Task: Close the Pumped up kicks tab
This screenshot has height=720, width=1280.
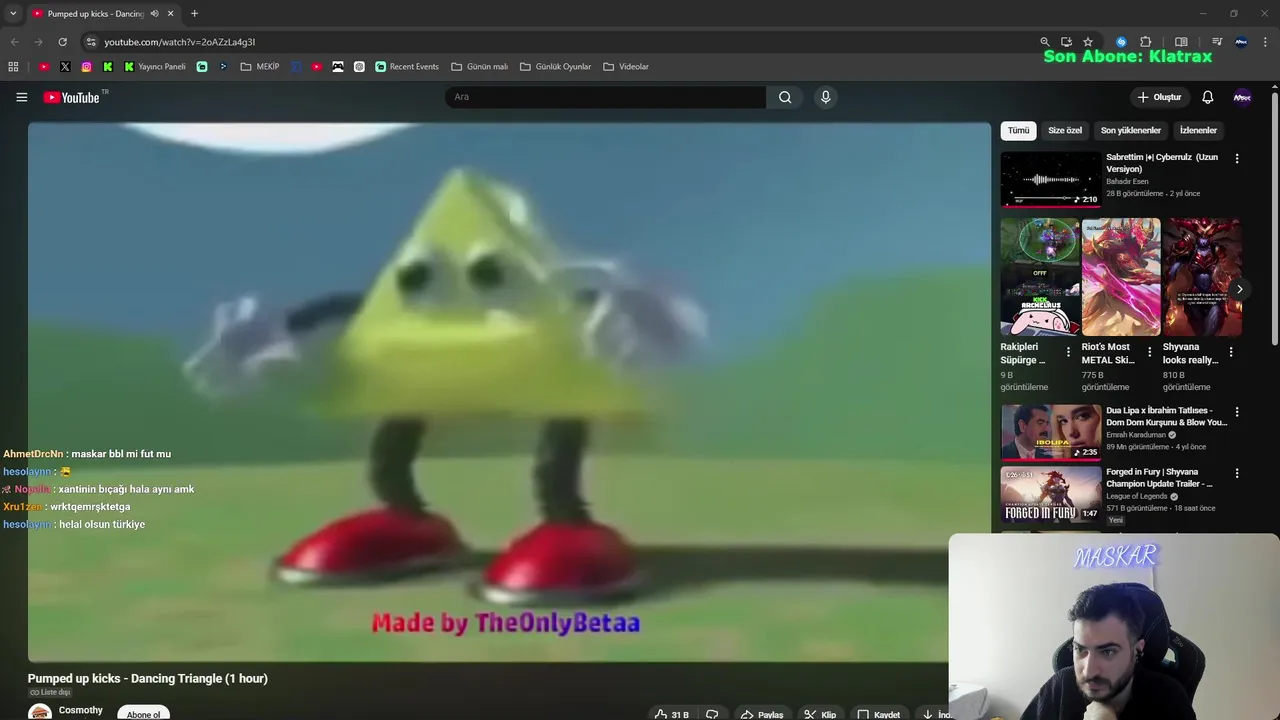Action: point(170,14)
